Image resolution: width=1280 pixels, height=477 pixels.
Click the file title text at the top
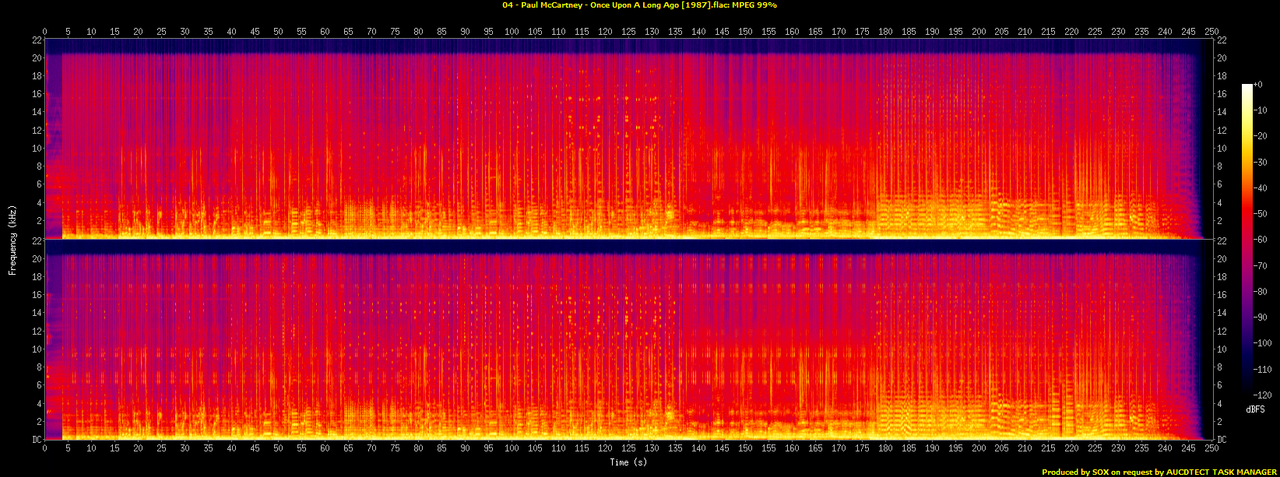[x=640, y=5]
